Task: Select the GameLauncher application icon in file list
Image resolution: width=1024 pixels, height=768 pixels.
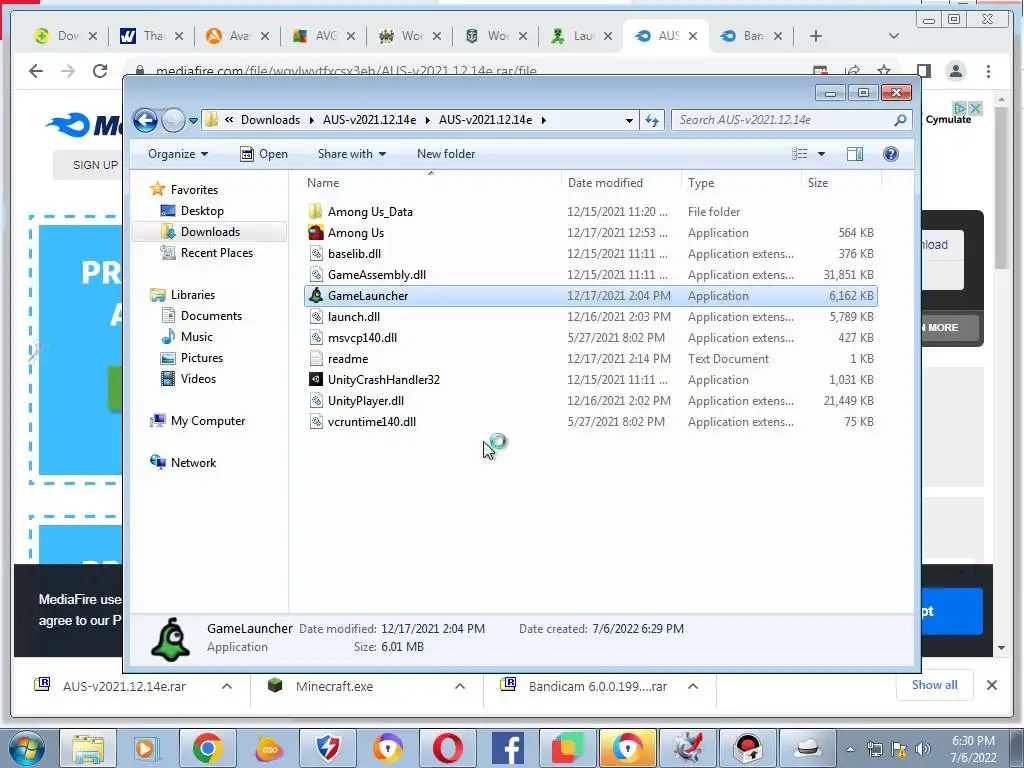Action: [316, 296]
